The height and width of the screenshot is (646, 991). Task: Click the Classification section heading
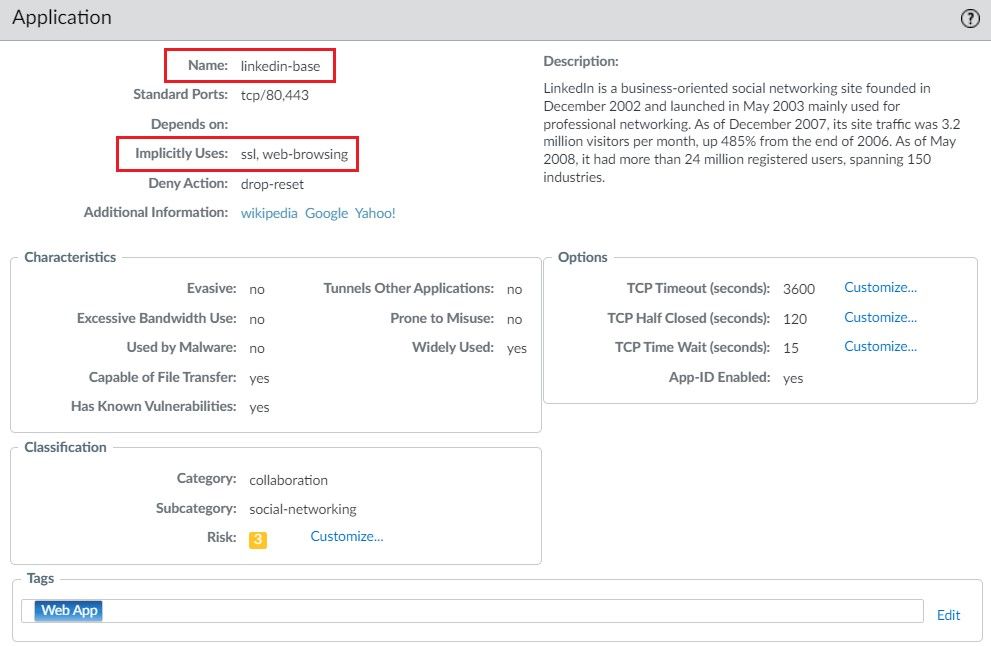point(65,447)
